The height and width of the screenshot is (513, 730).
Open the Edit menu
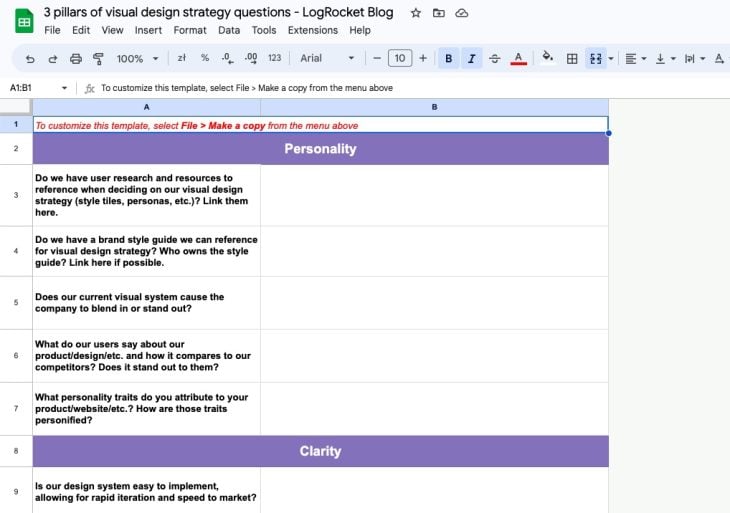[x=81, y=30]
